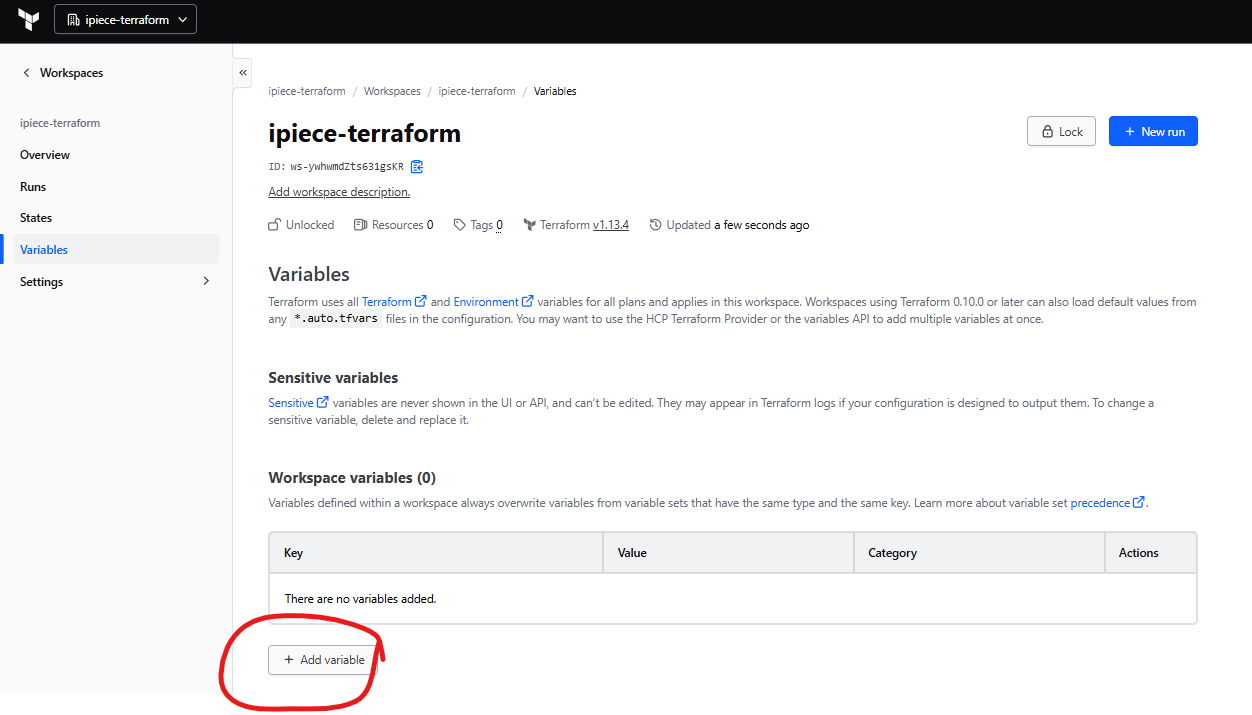
Task: Click the Updated a few seconds ago text
Action: pos(729,225)
